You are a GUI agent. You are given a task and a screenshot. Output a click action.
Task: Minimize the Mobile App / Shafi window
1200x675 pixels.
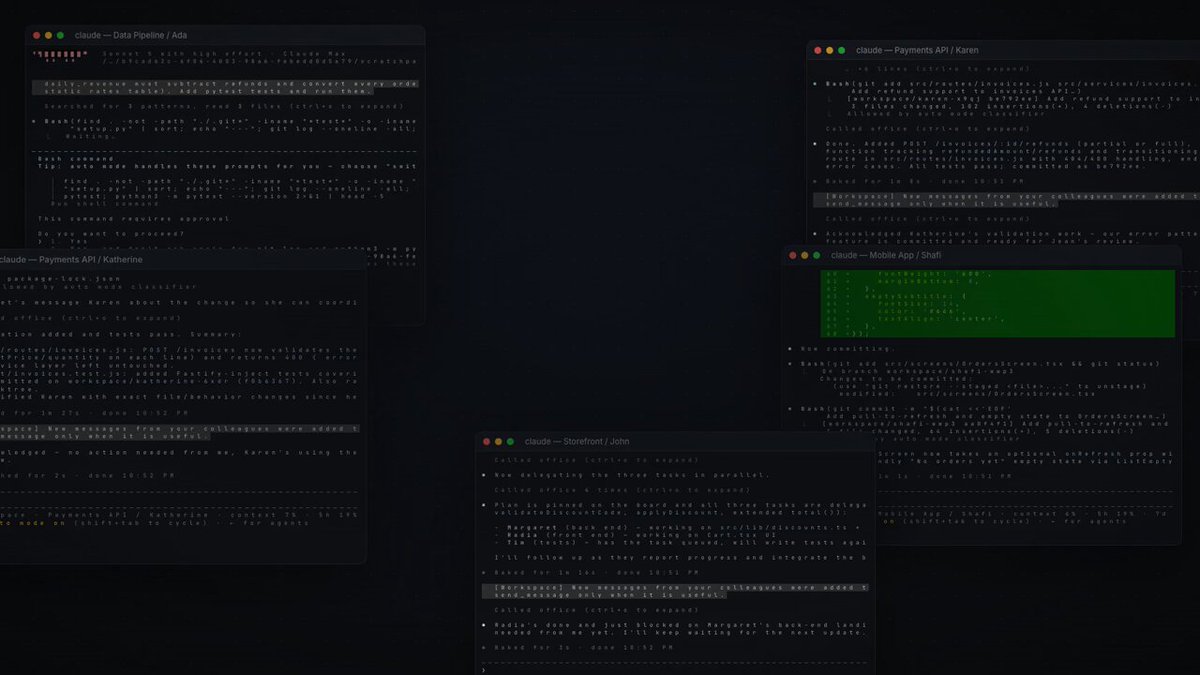point(805,255)
